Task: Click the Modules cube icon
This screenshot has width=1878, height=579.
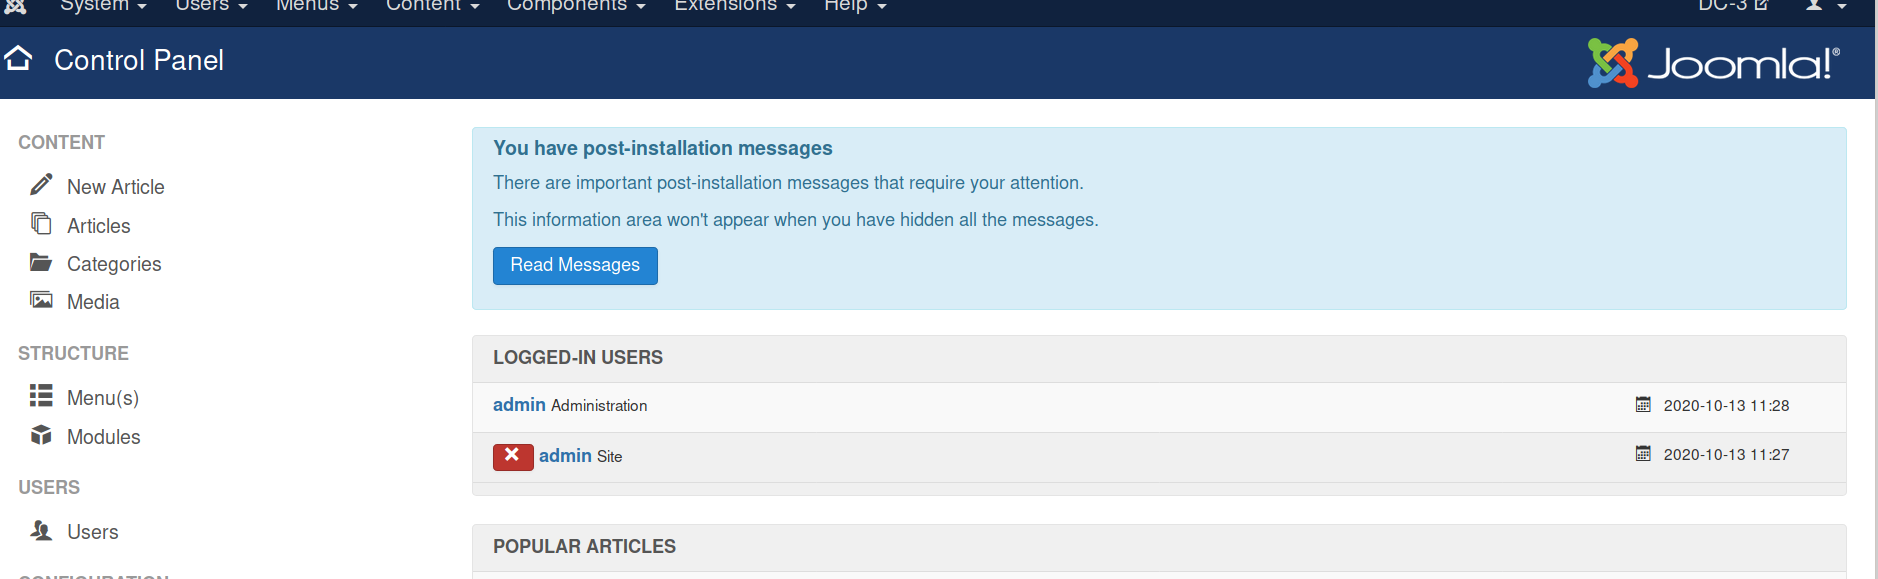Action: 41,435
